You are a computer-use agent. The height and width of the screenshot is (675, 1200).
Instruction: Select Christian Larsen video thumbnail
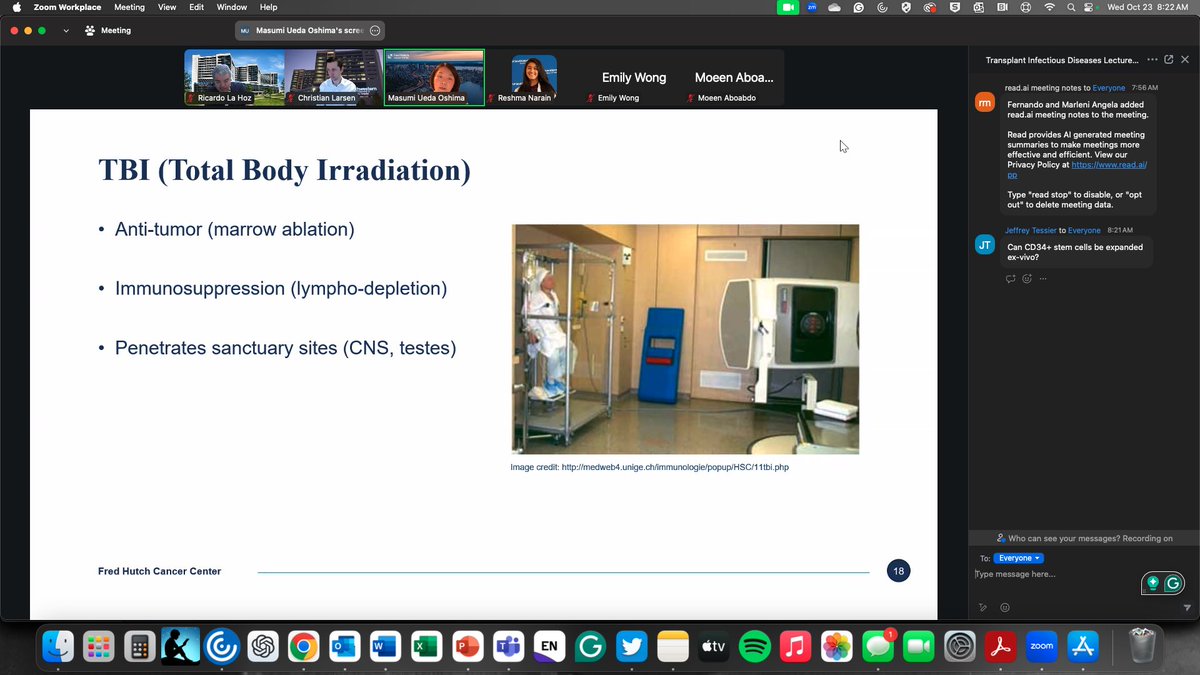tap(334, 77)
